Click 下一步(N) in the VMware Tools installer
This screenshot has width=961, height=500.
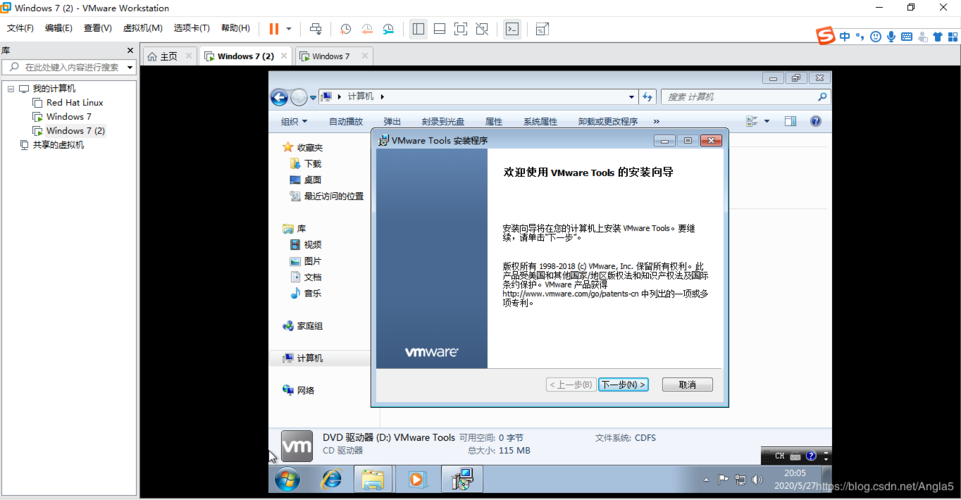pyautogui.click(x=623, y=385)
